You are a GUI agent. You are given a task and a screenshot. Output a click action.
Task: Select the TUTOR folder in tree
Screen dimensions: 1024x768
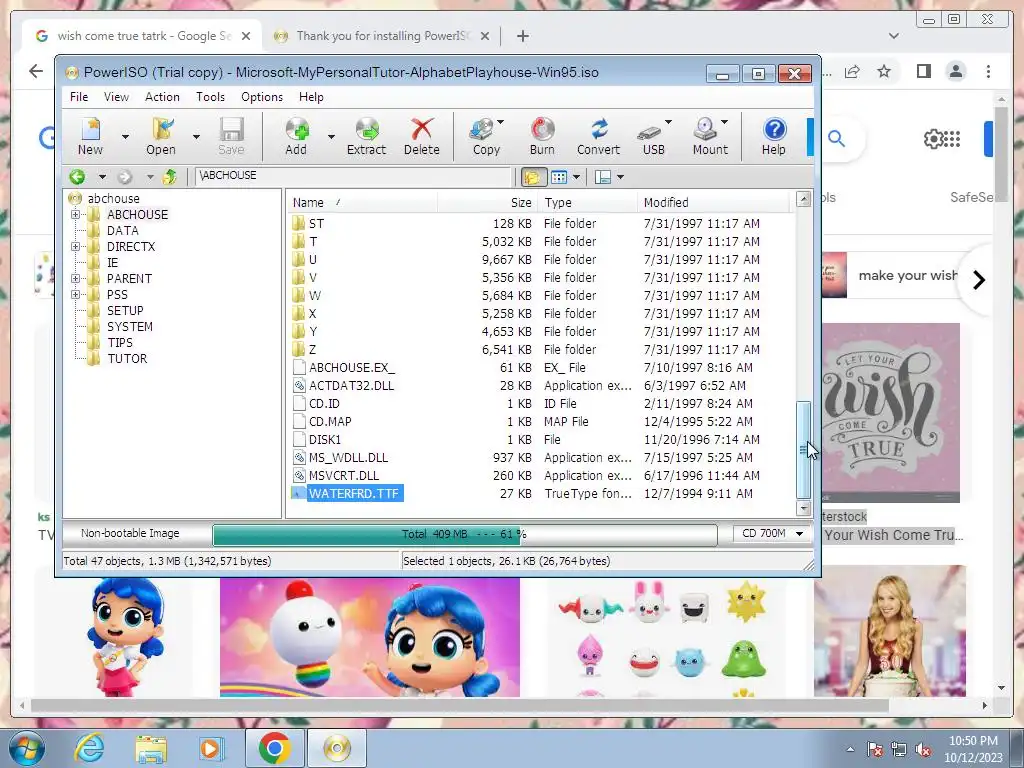click(127, 359)
